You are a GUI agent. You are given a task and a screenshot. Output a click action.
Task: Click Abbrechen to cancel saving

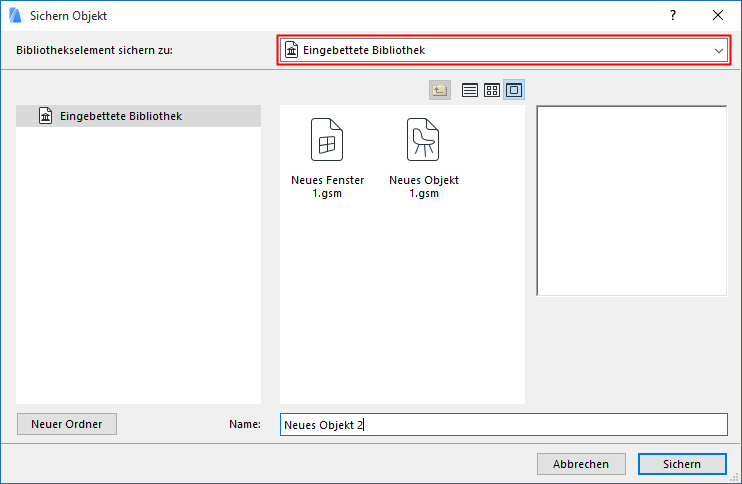(x=581, y=464)
